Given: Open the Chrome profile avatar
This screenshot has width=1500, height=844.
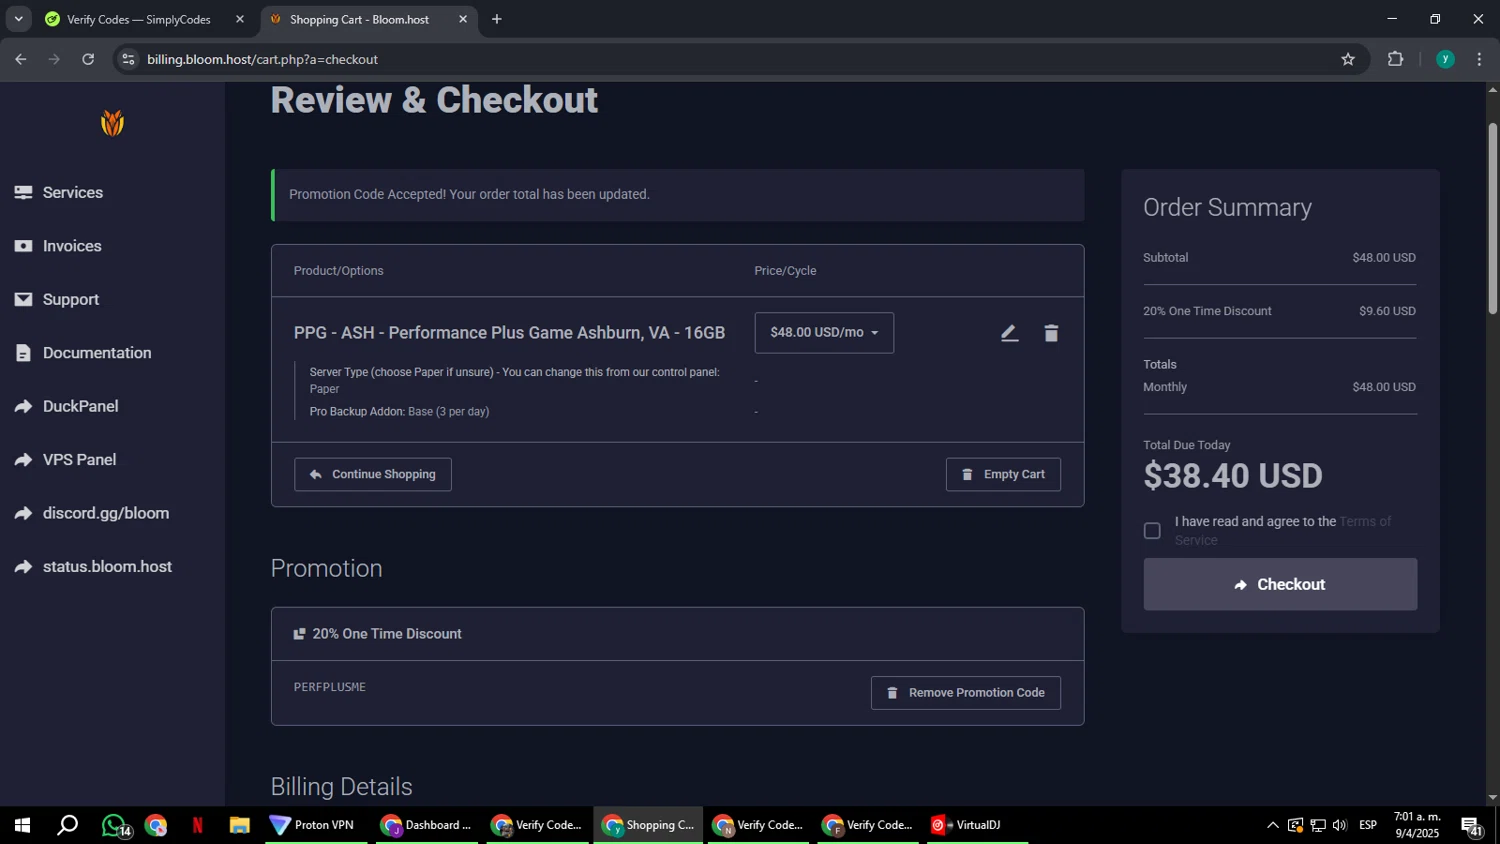Looking at the screenshot, I should pos(1445,59).
